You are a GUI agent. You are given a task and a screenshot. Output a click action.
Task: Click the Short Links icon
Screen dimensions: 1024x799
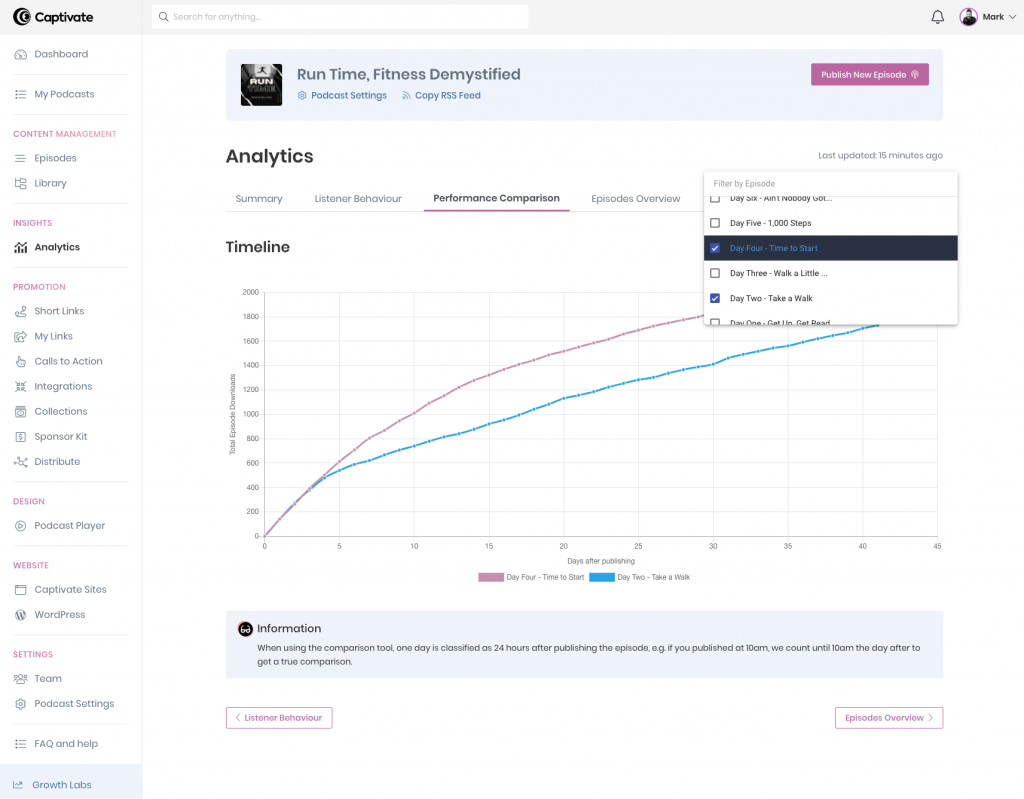coord(22,311)
